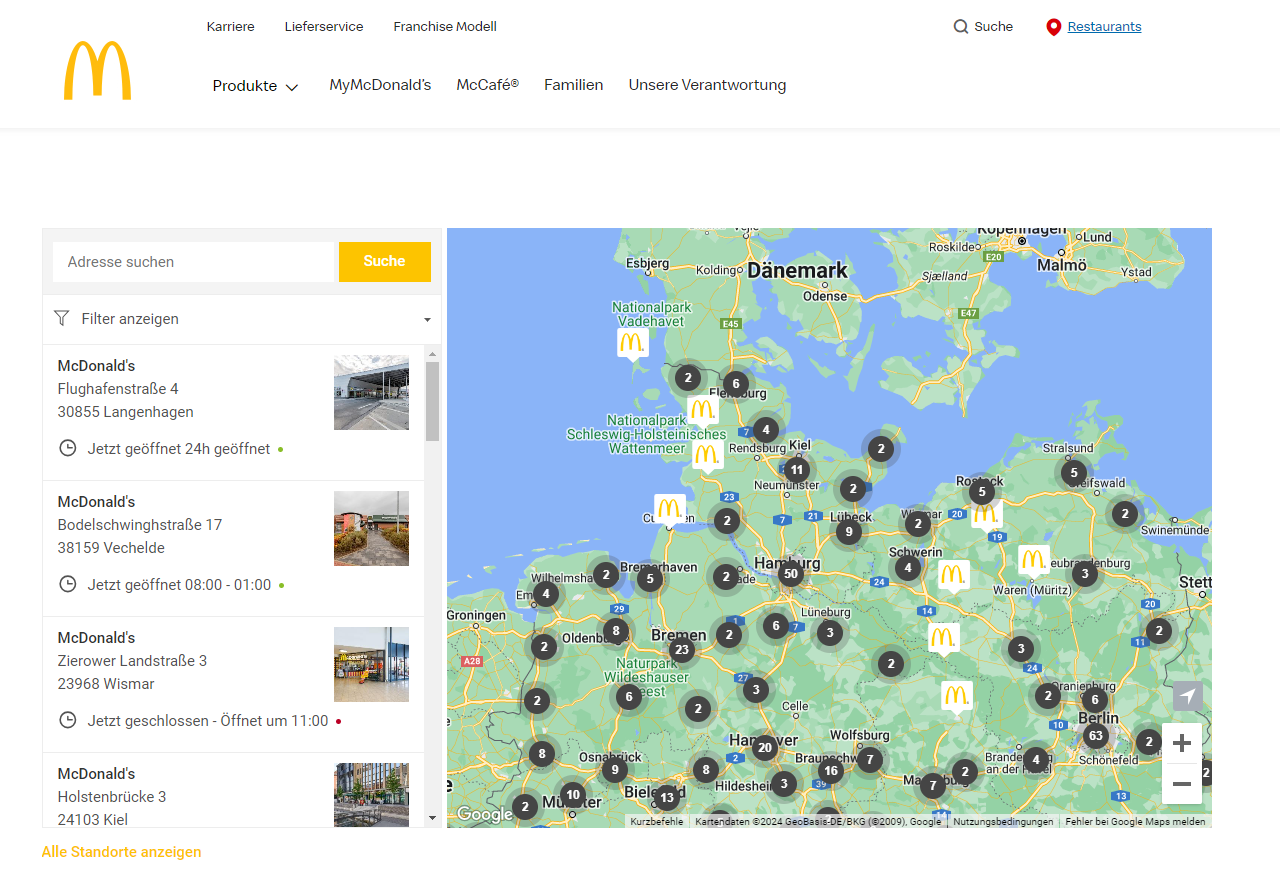Click the McDonald's golden arches logo
This screenshot has width=1280, height=870.
pyautogui.click(x=97, y=70)
